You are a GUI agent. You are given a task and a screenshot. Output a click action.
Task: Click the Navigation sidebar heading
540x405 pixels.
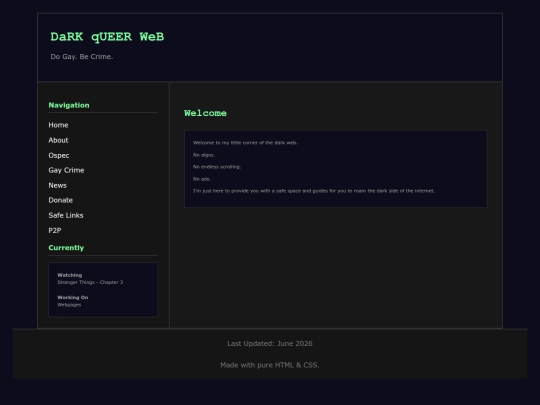[x=69, y=105]
